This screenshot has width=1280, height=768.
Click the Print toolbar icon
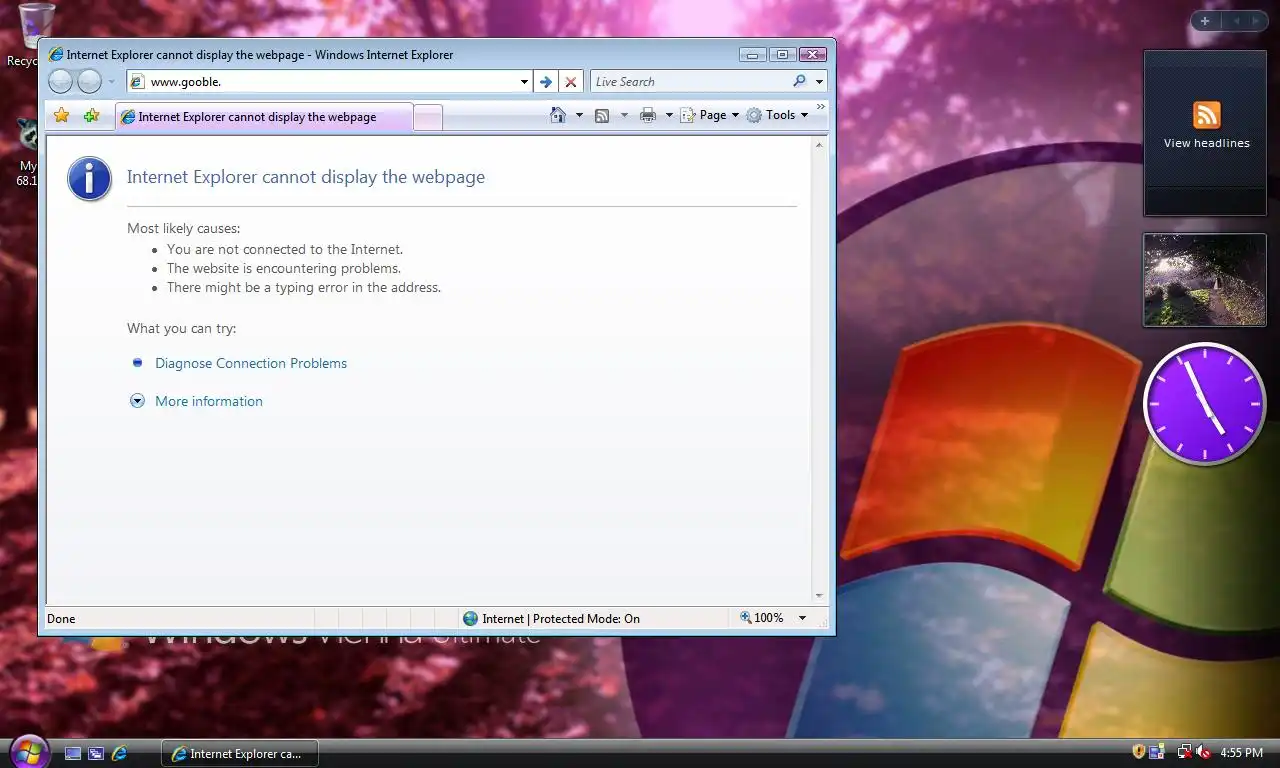click(x=648, y=115)
